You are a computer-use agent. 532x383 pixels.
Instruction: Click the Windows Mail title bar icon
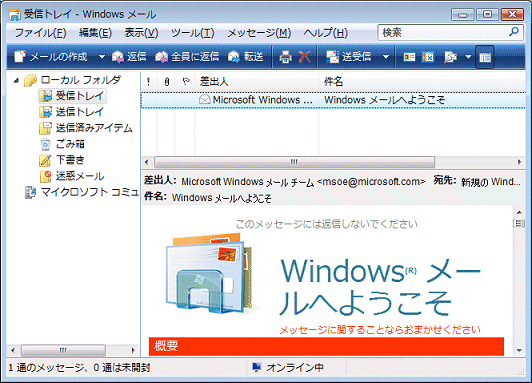click(15, 15)
